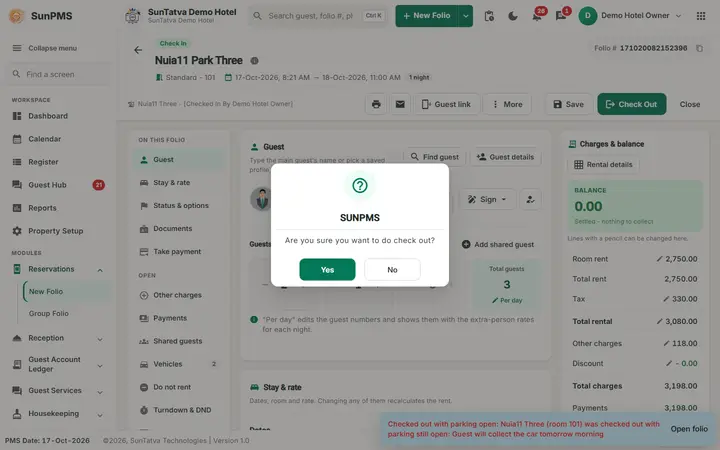The height and width of the screenshot is (450, 720).
Task: Print the folio via printer icon
Action: coord(376,104)
